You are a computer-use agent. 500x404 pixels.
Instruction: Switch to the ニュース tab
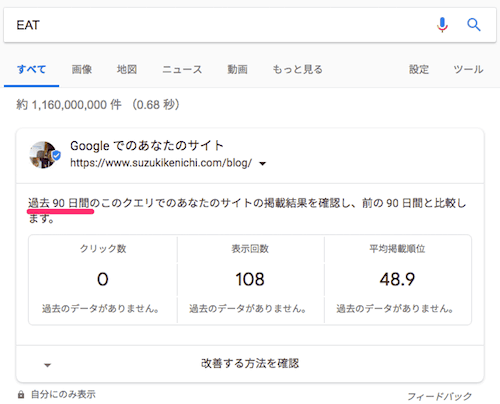(182, 69)
